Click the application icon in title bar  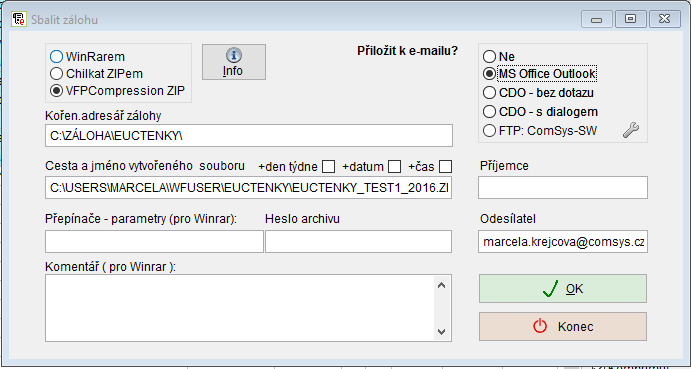[18, 19]
